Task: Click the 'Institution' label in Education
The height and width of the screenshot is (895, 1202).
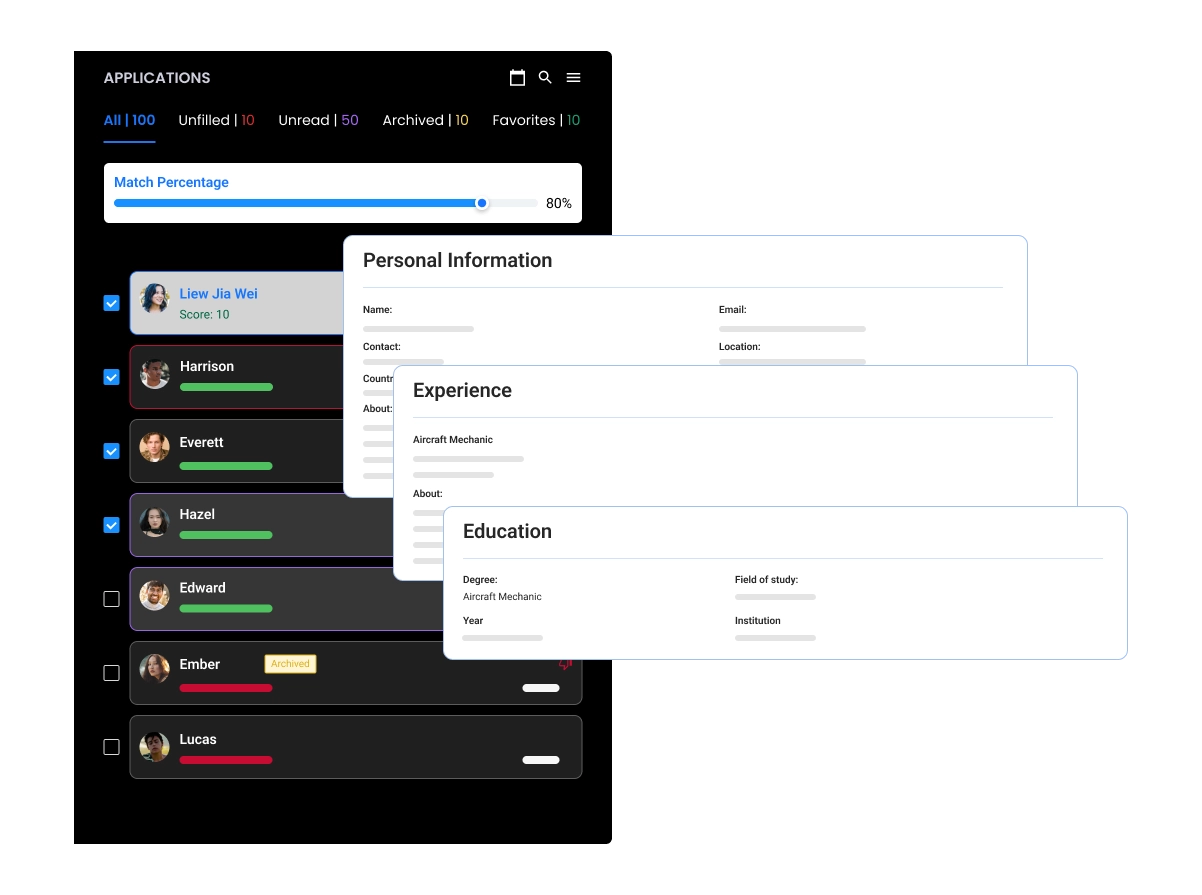Action: pyautogui.click(x=758, y=621)
